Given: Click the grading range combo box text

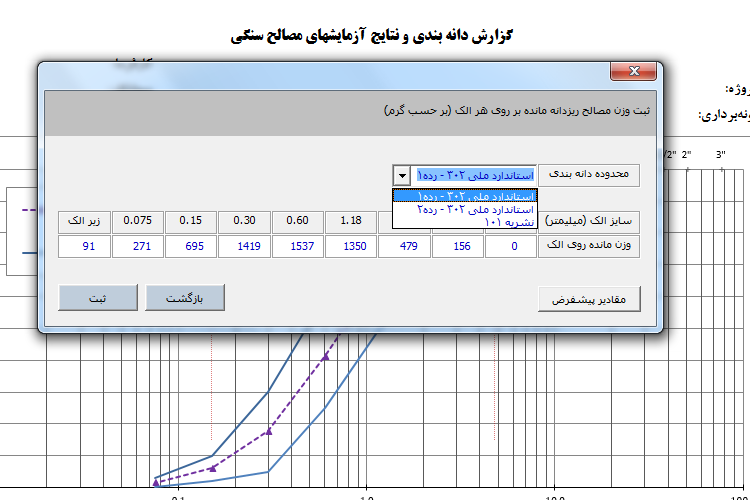Looking at the screenshot, I should 474,176.
